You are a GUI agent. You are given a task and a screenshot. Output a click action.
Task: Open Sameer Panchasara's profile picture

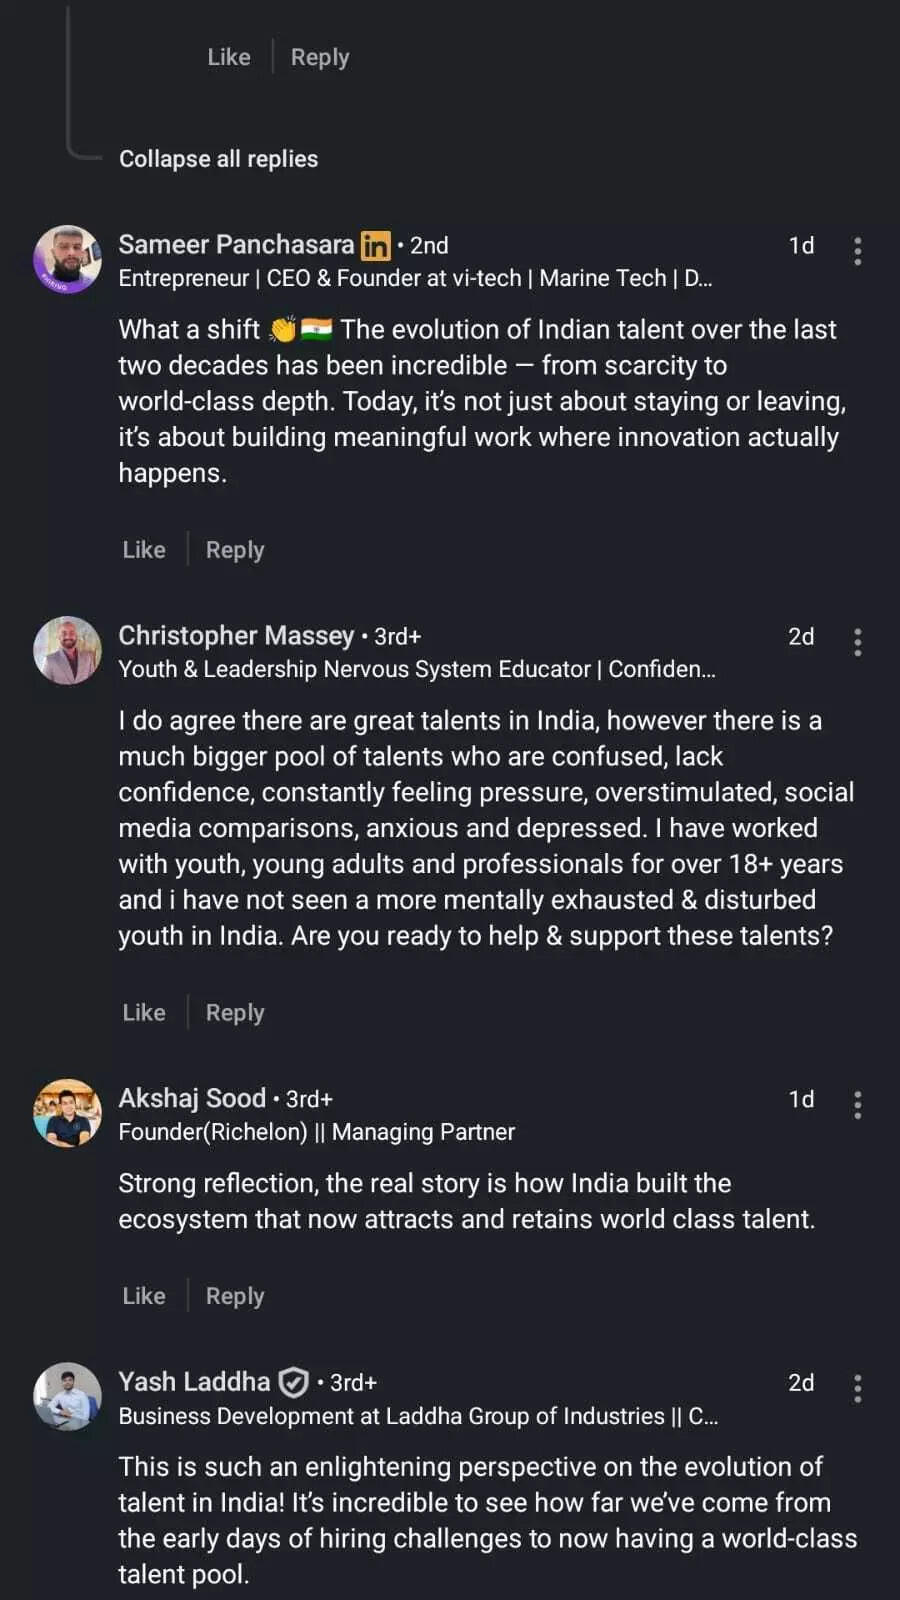[x=67, y=259]
